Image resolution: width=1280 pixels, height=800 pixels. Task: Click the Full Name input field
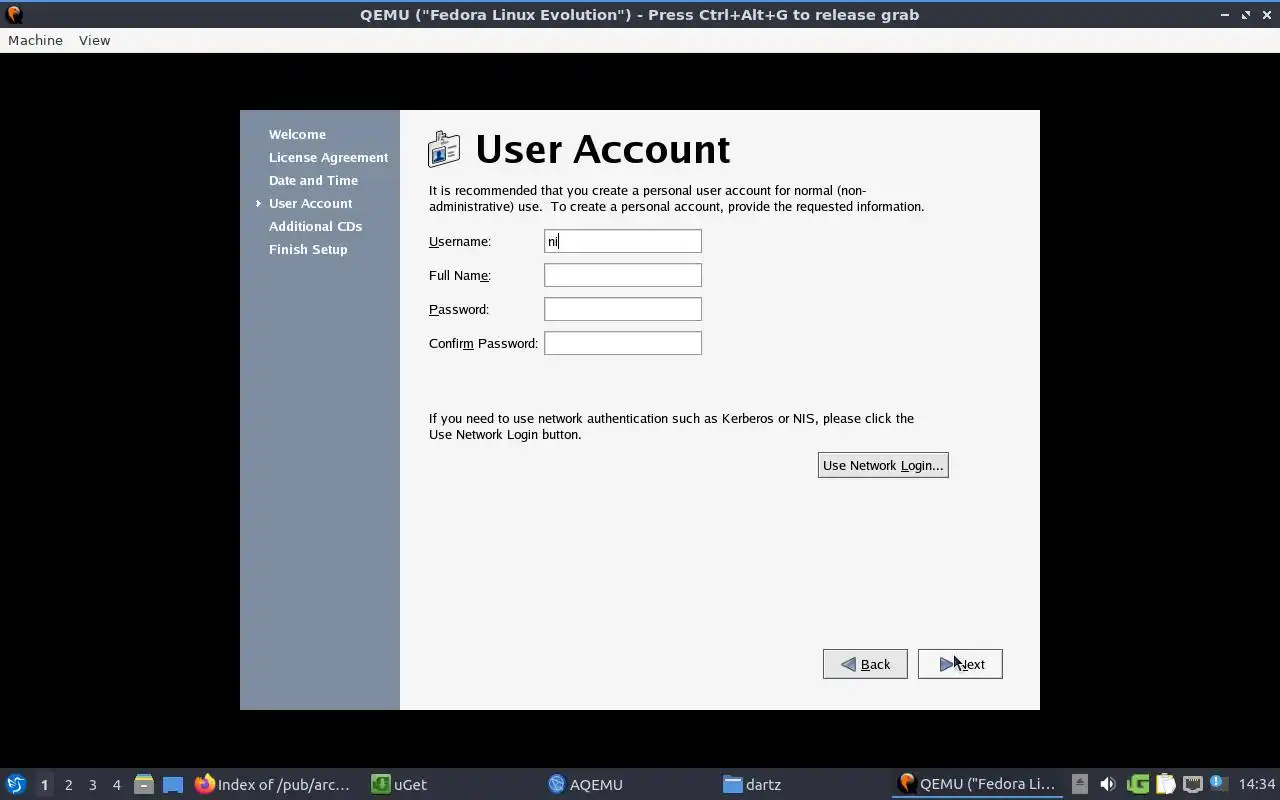pyautogui.click(x=623, y=275)
